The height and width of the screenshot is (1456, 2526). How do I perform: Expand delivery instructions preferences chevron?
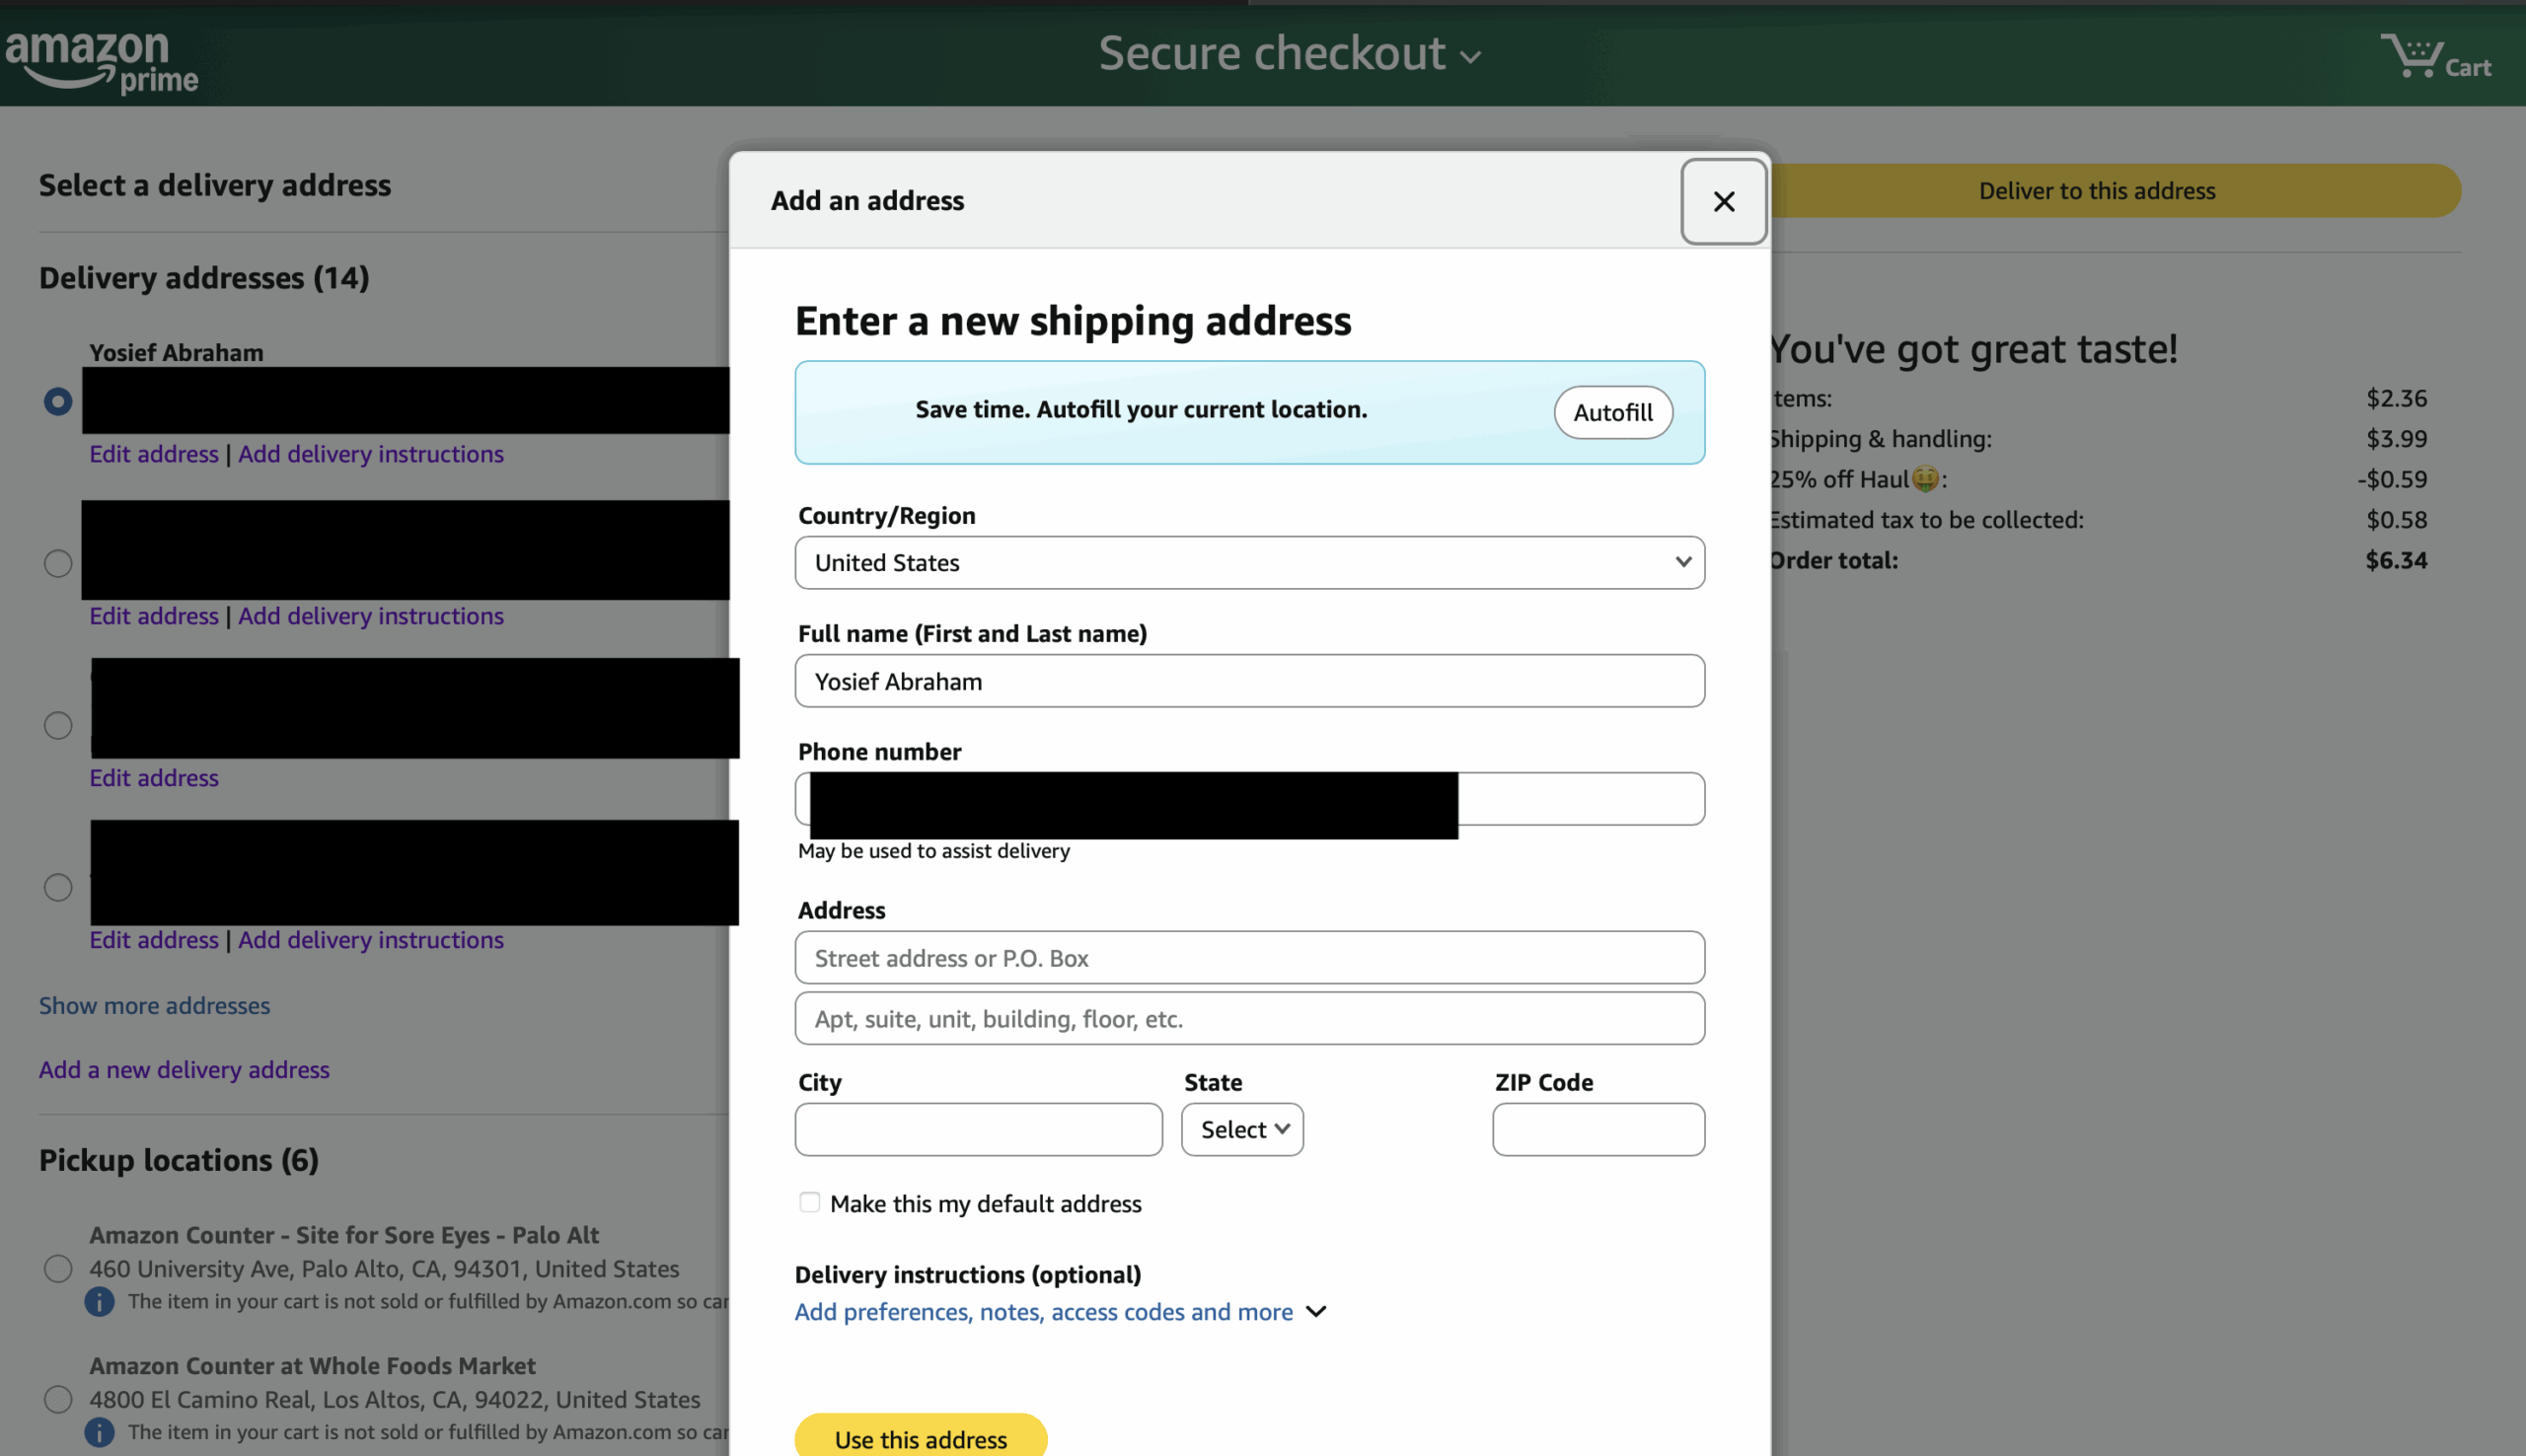click(1316, 1311)
